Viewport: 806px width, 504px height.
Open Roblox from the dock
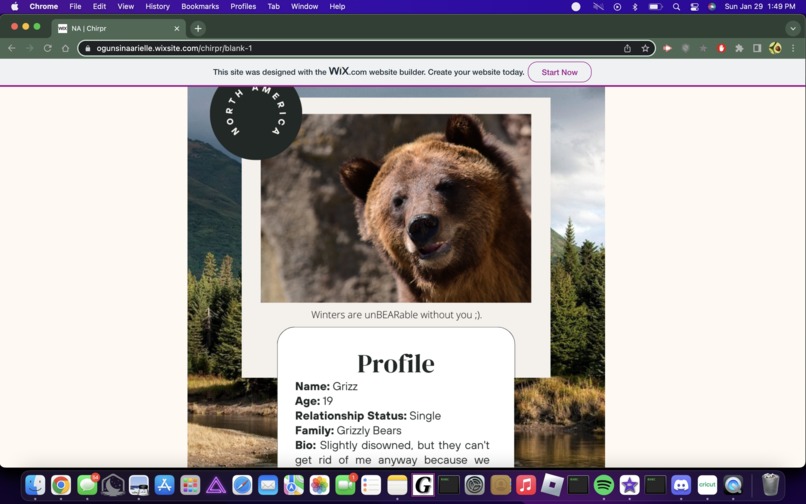point(552,484)
